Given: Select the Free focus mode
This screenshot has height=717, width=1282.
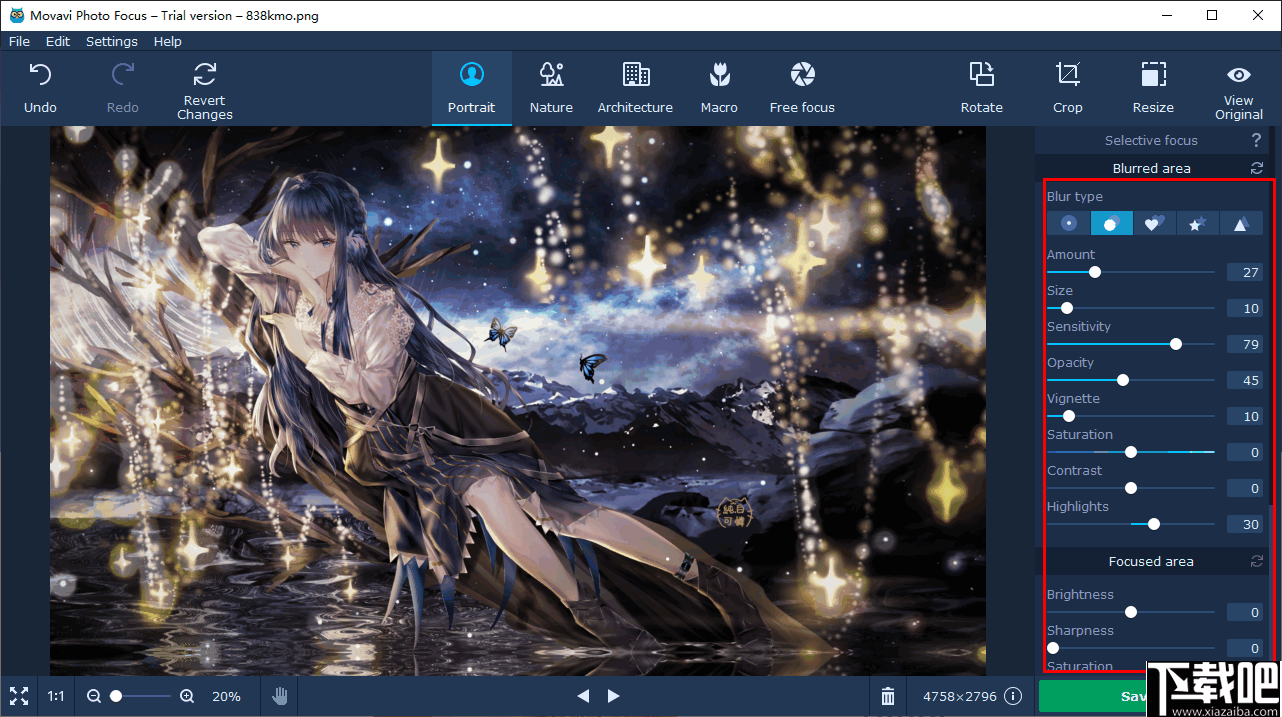Looking at the screenshot, I should pos(802,88).
